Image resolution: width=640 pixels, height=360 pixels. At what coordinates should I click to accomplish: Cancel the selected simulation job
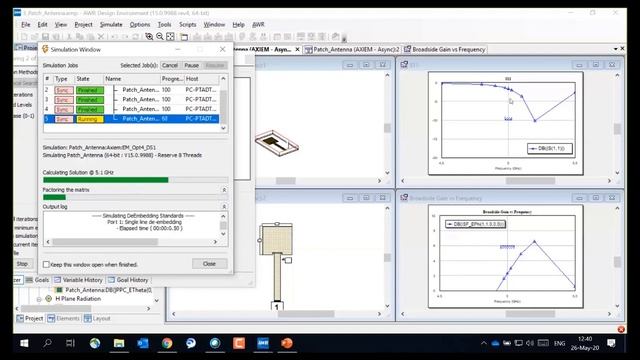tap(170, 65)
